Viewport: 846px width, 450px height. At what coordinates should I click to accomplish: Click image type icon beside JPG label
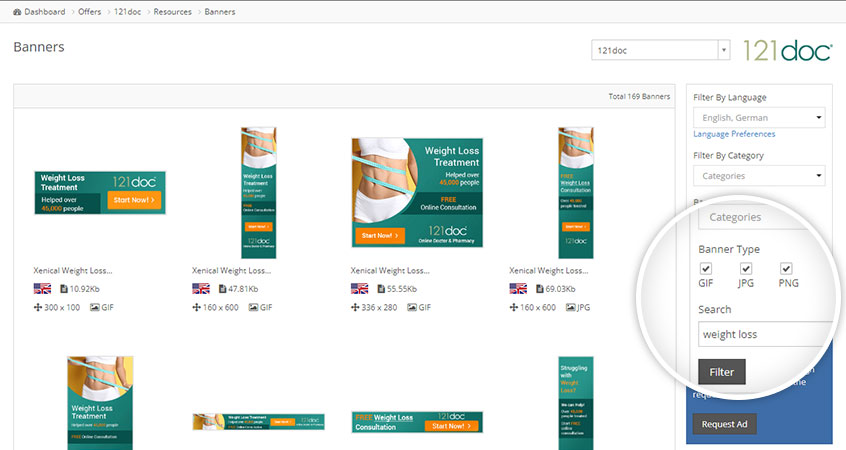tap(570, 307)
